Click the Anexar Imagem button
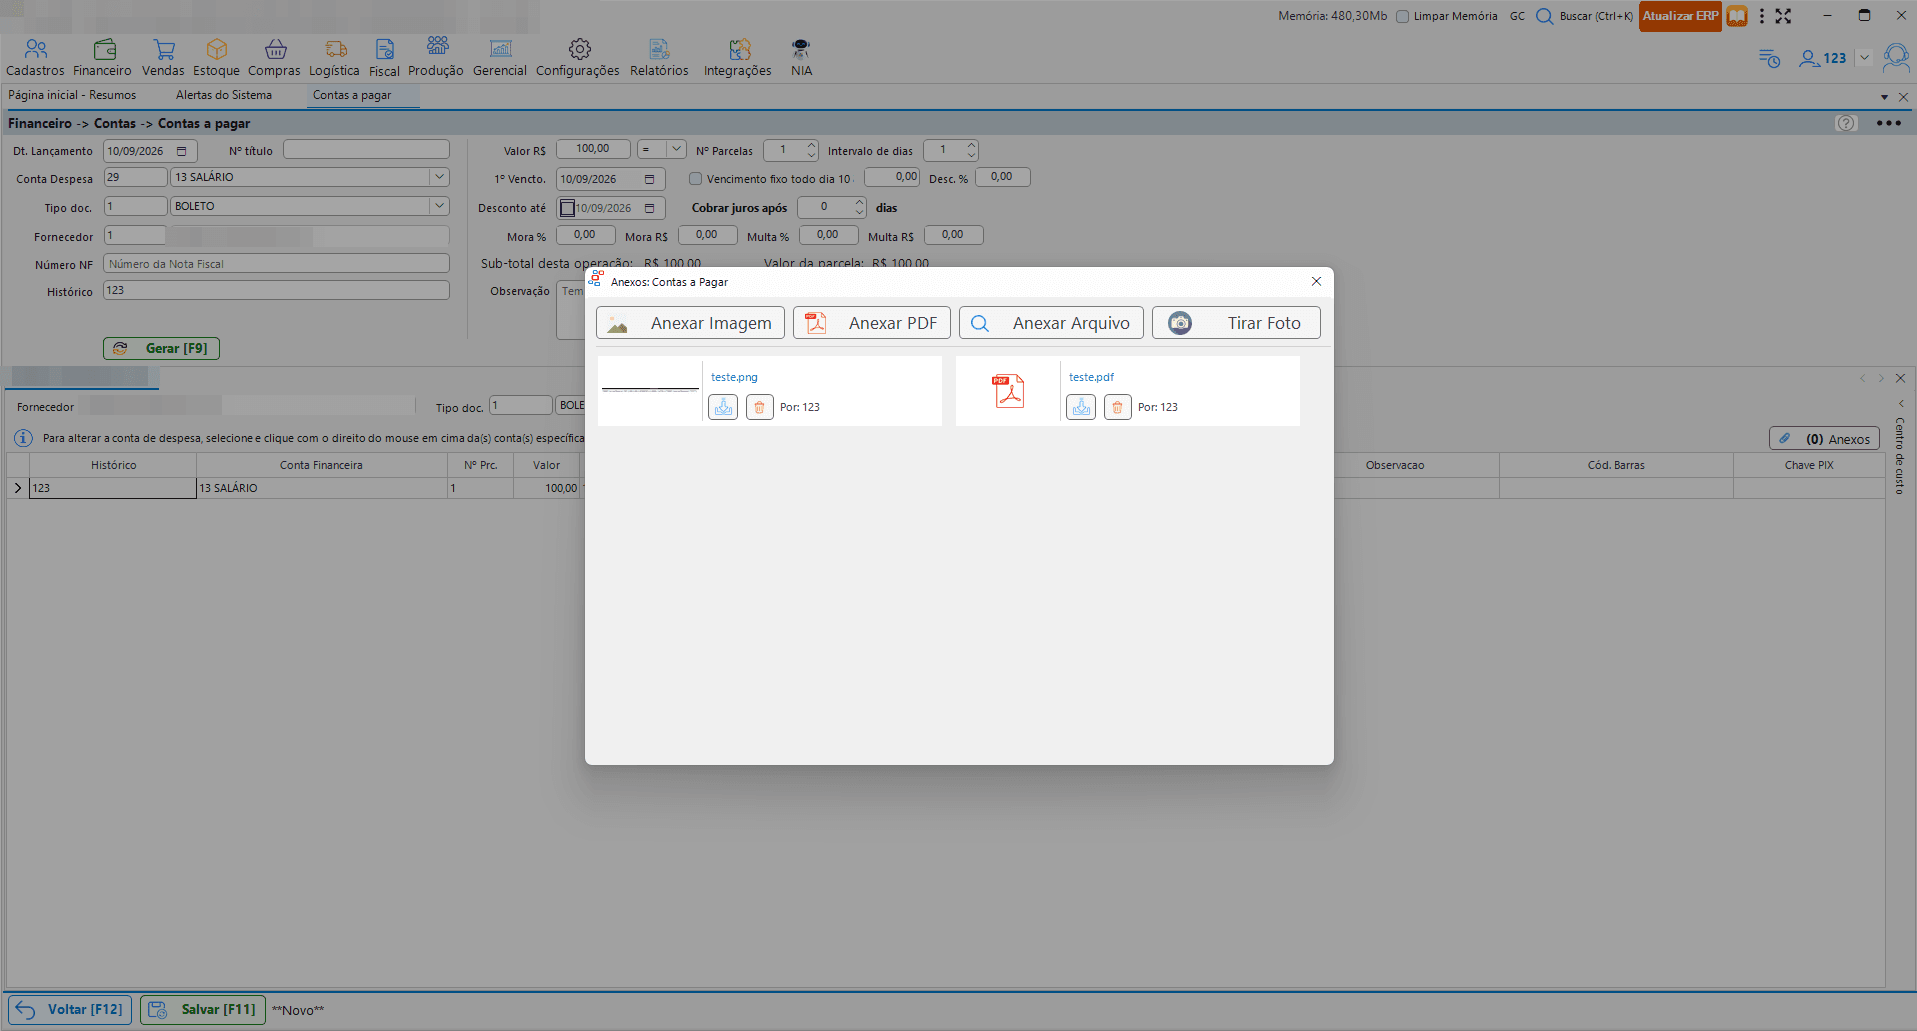The image size is (1917, 1031). (690, 323)
